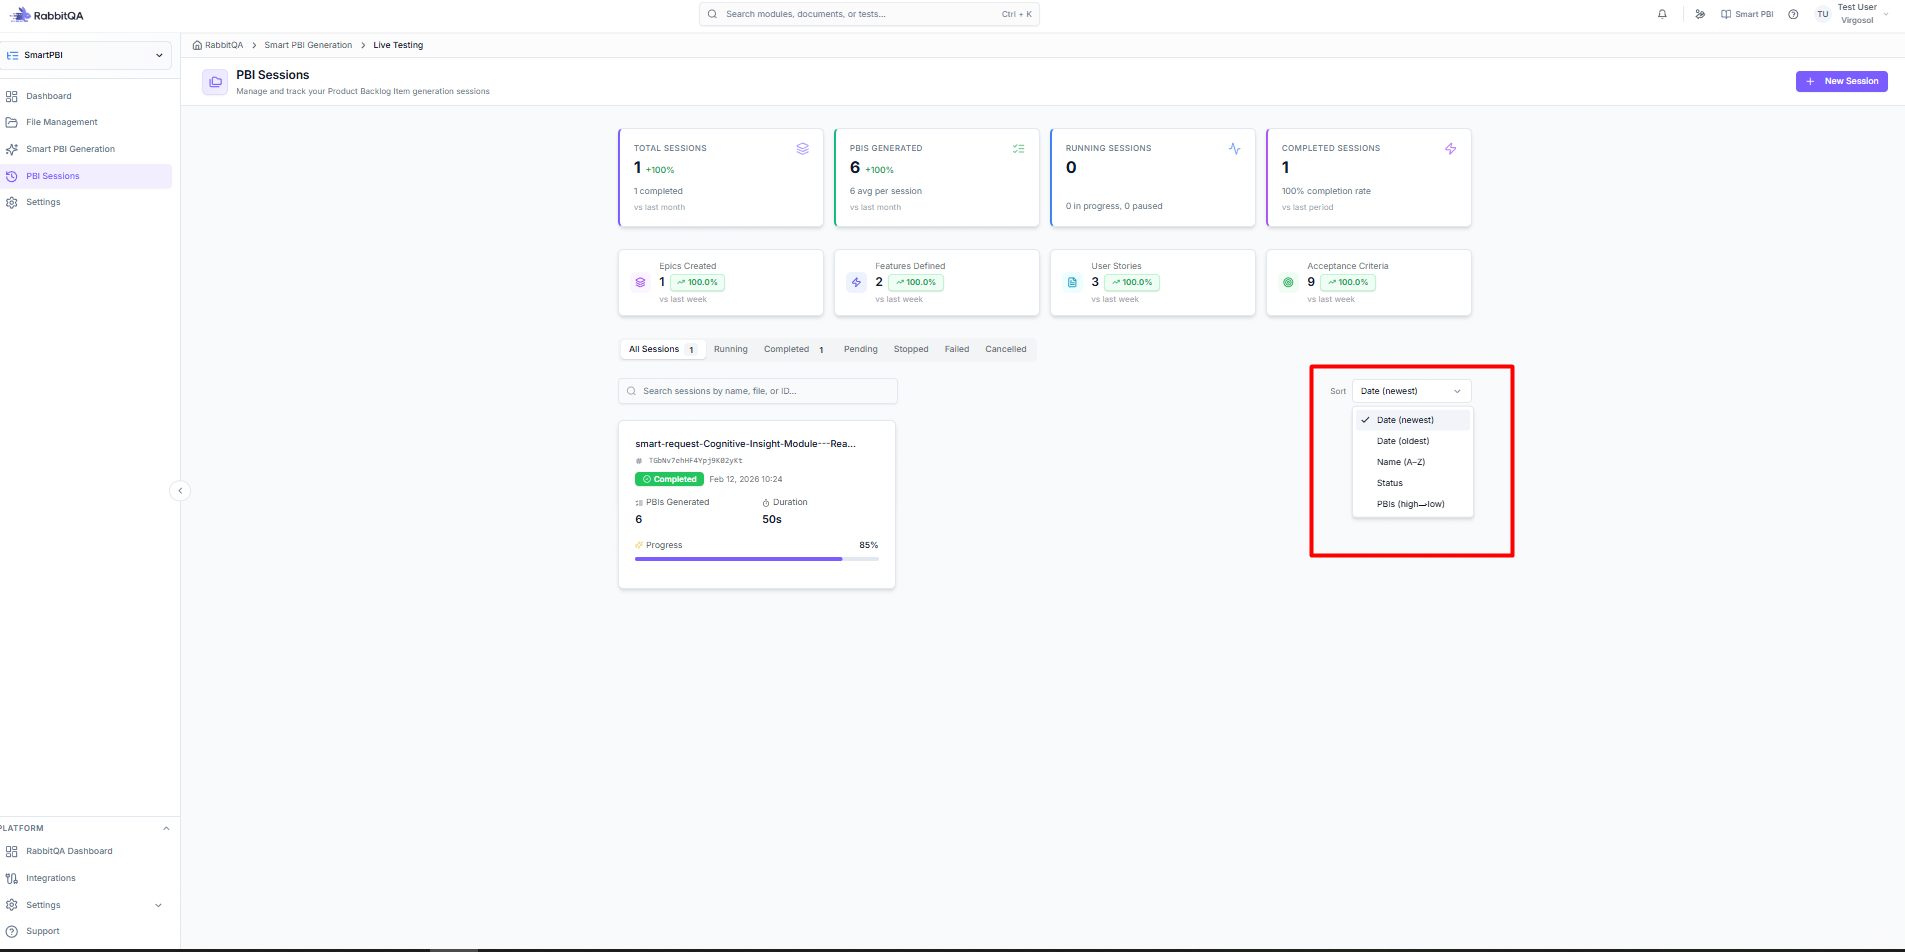Switch to the Failed tab
Image resolution: width=1905 pixels, height=952 pixels.
tap(957, 349)
